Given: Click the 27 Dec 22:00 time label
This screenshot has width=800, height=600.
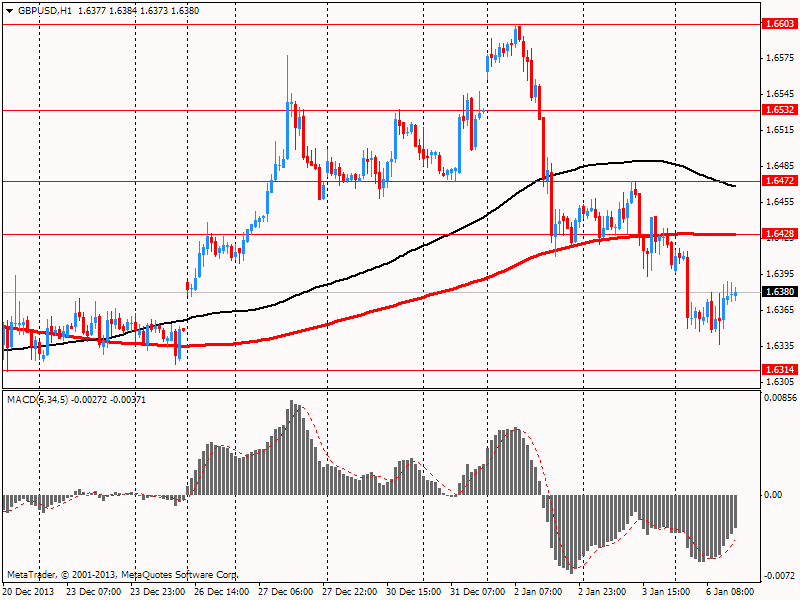Looking at the screenshot, I should [x=349, y=592].
